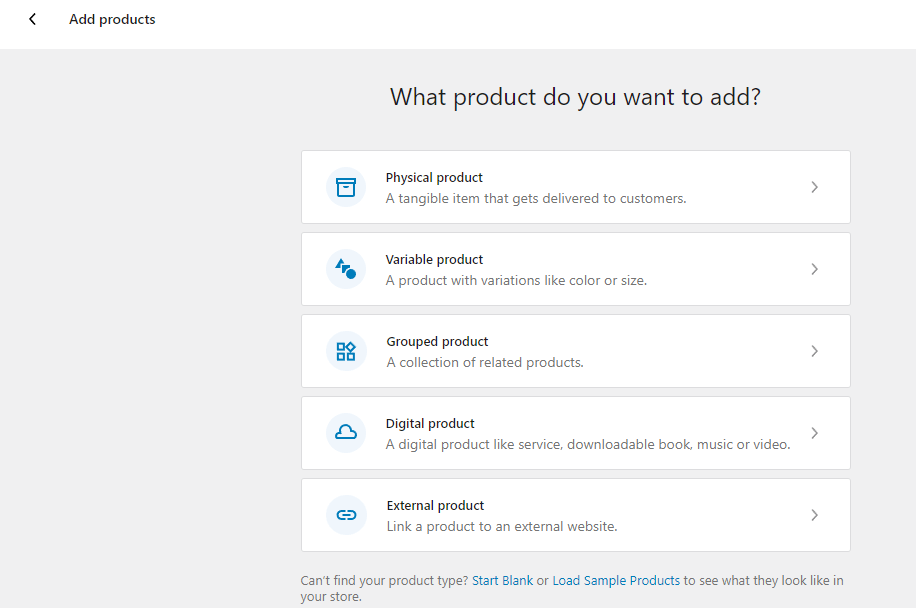Select the Variable product option
916x608 pixels.
click(575, 269)
